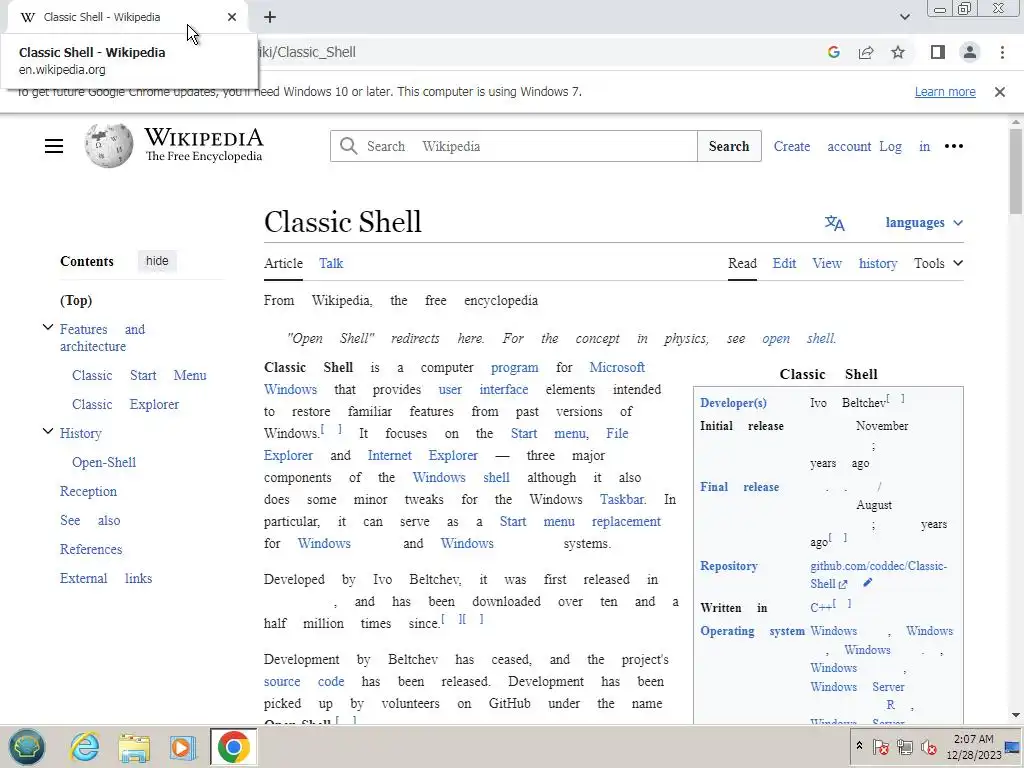The image size is (1024, 768).
Task: Open Chrome profile avatar
Action: click(x=970, y=52)
